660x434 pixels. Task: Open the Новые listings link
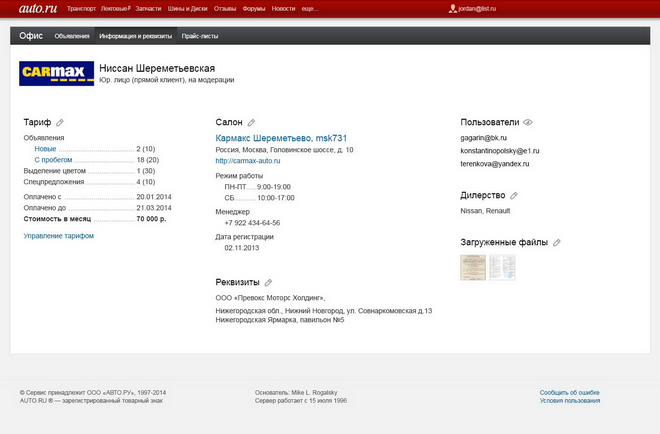point(45,149)
